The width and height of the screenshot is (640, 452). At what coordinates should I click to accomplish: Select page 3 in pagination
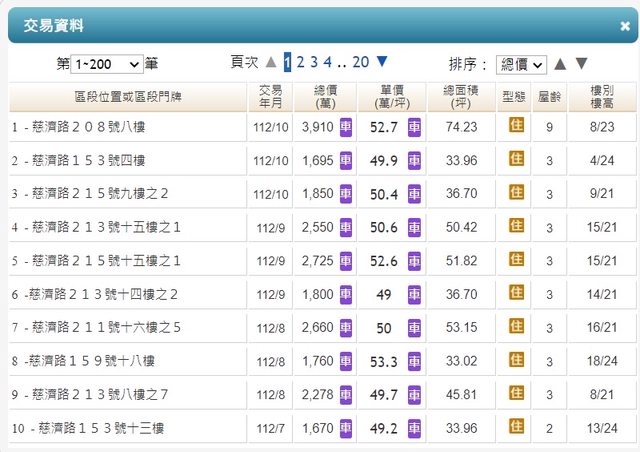[x=313, y=62]
